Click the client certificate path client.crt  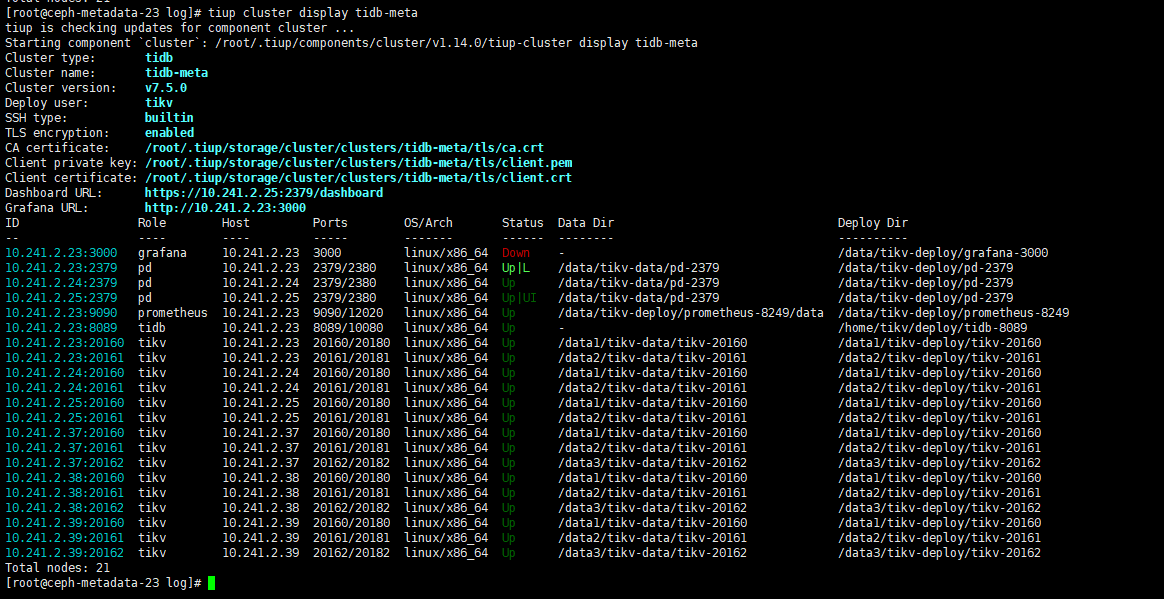[x=358, y=178]
